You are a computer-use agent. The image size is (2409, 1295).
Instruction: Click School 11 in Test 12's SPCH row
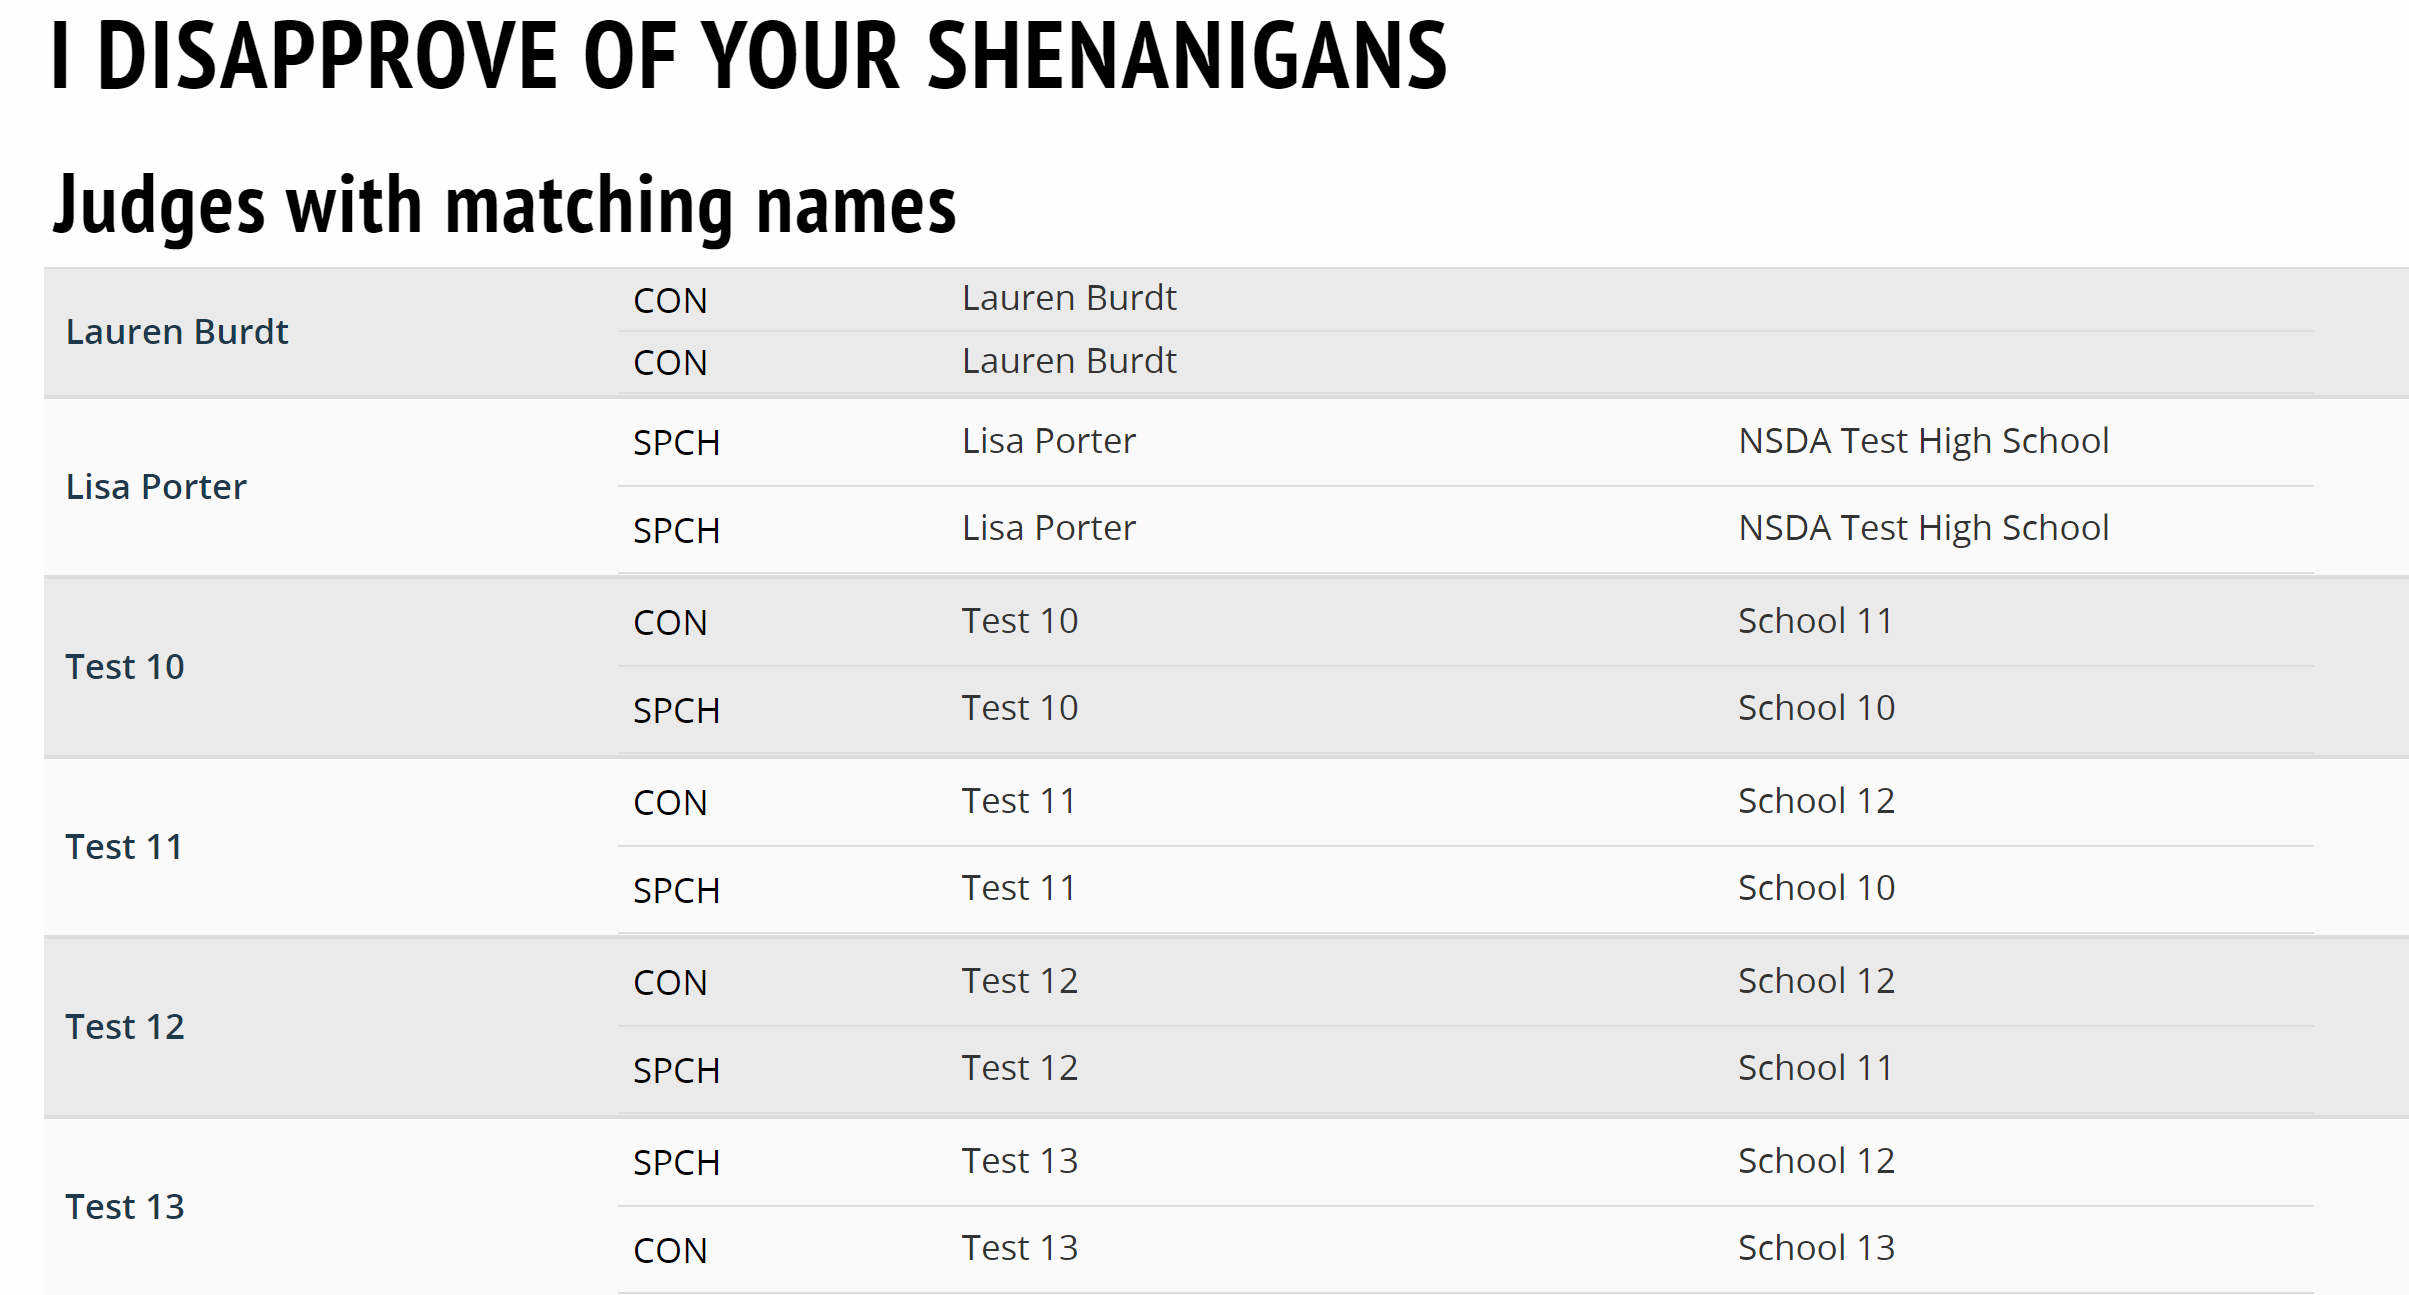tap(1815, 1068)
